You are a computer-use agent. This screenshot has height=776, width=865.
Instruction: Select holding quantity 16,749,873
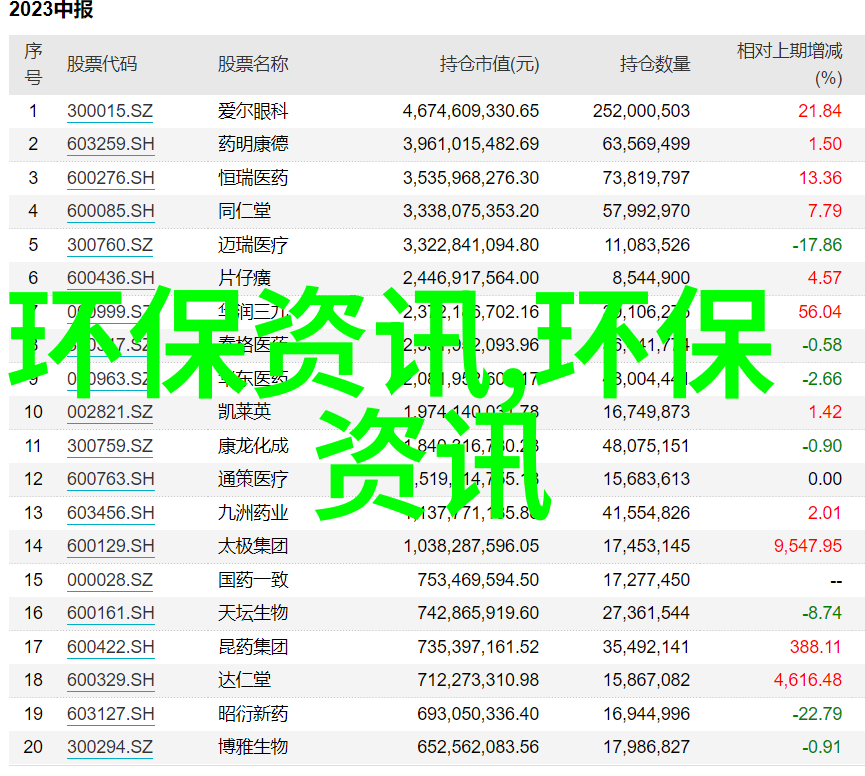pyautogui.click(x=646, y=412)
